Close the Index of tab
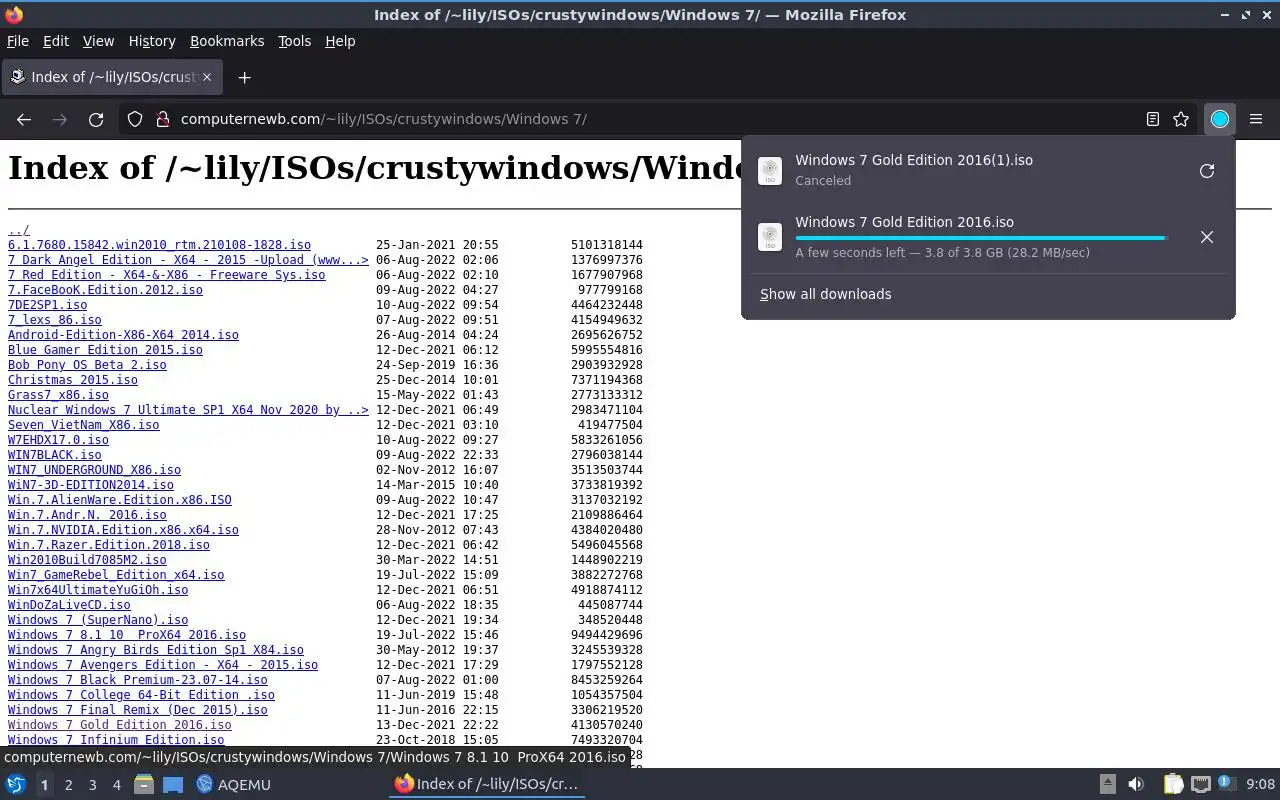 point(207,77)
